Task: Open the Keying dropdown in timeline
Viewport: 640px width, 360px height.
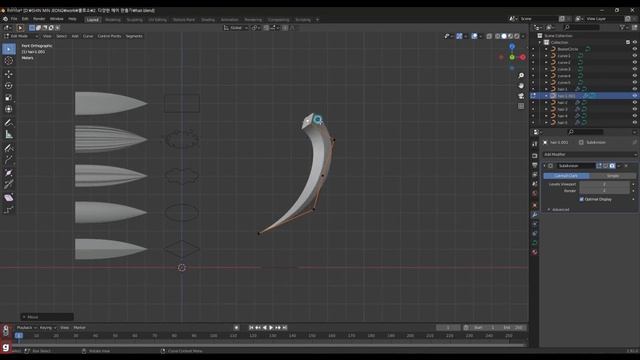Action: (x=48, y=328)
